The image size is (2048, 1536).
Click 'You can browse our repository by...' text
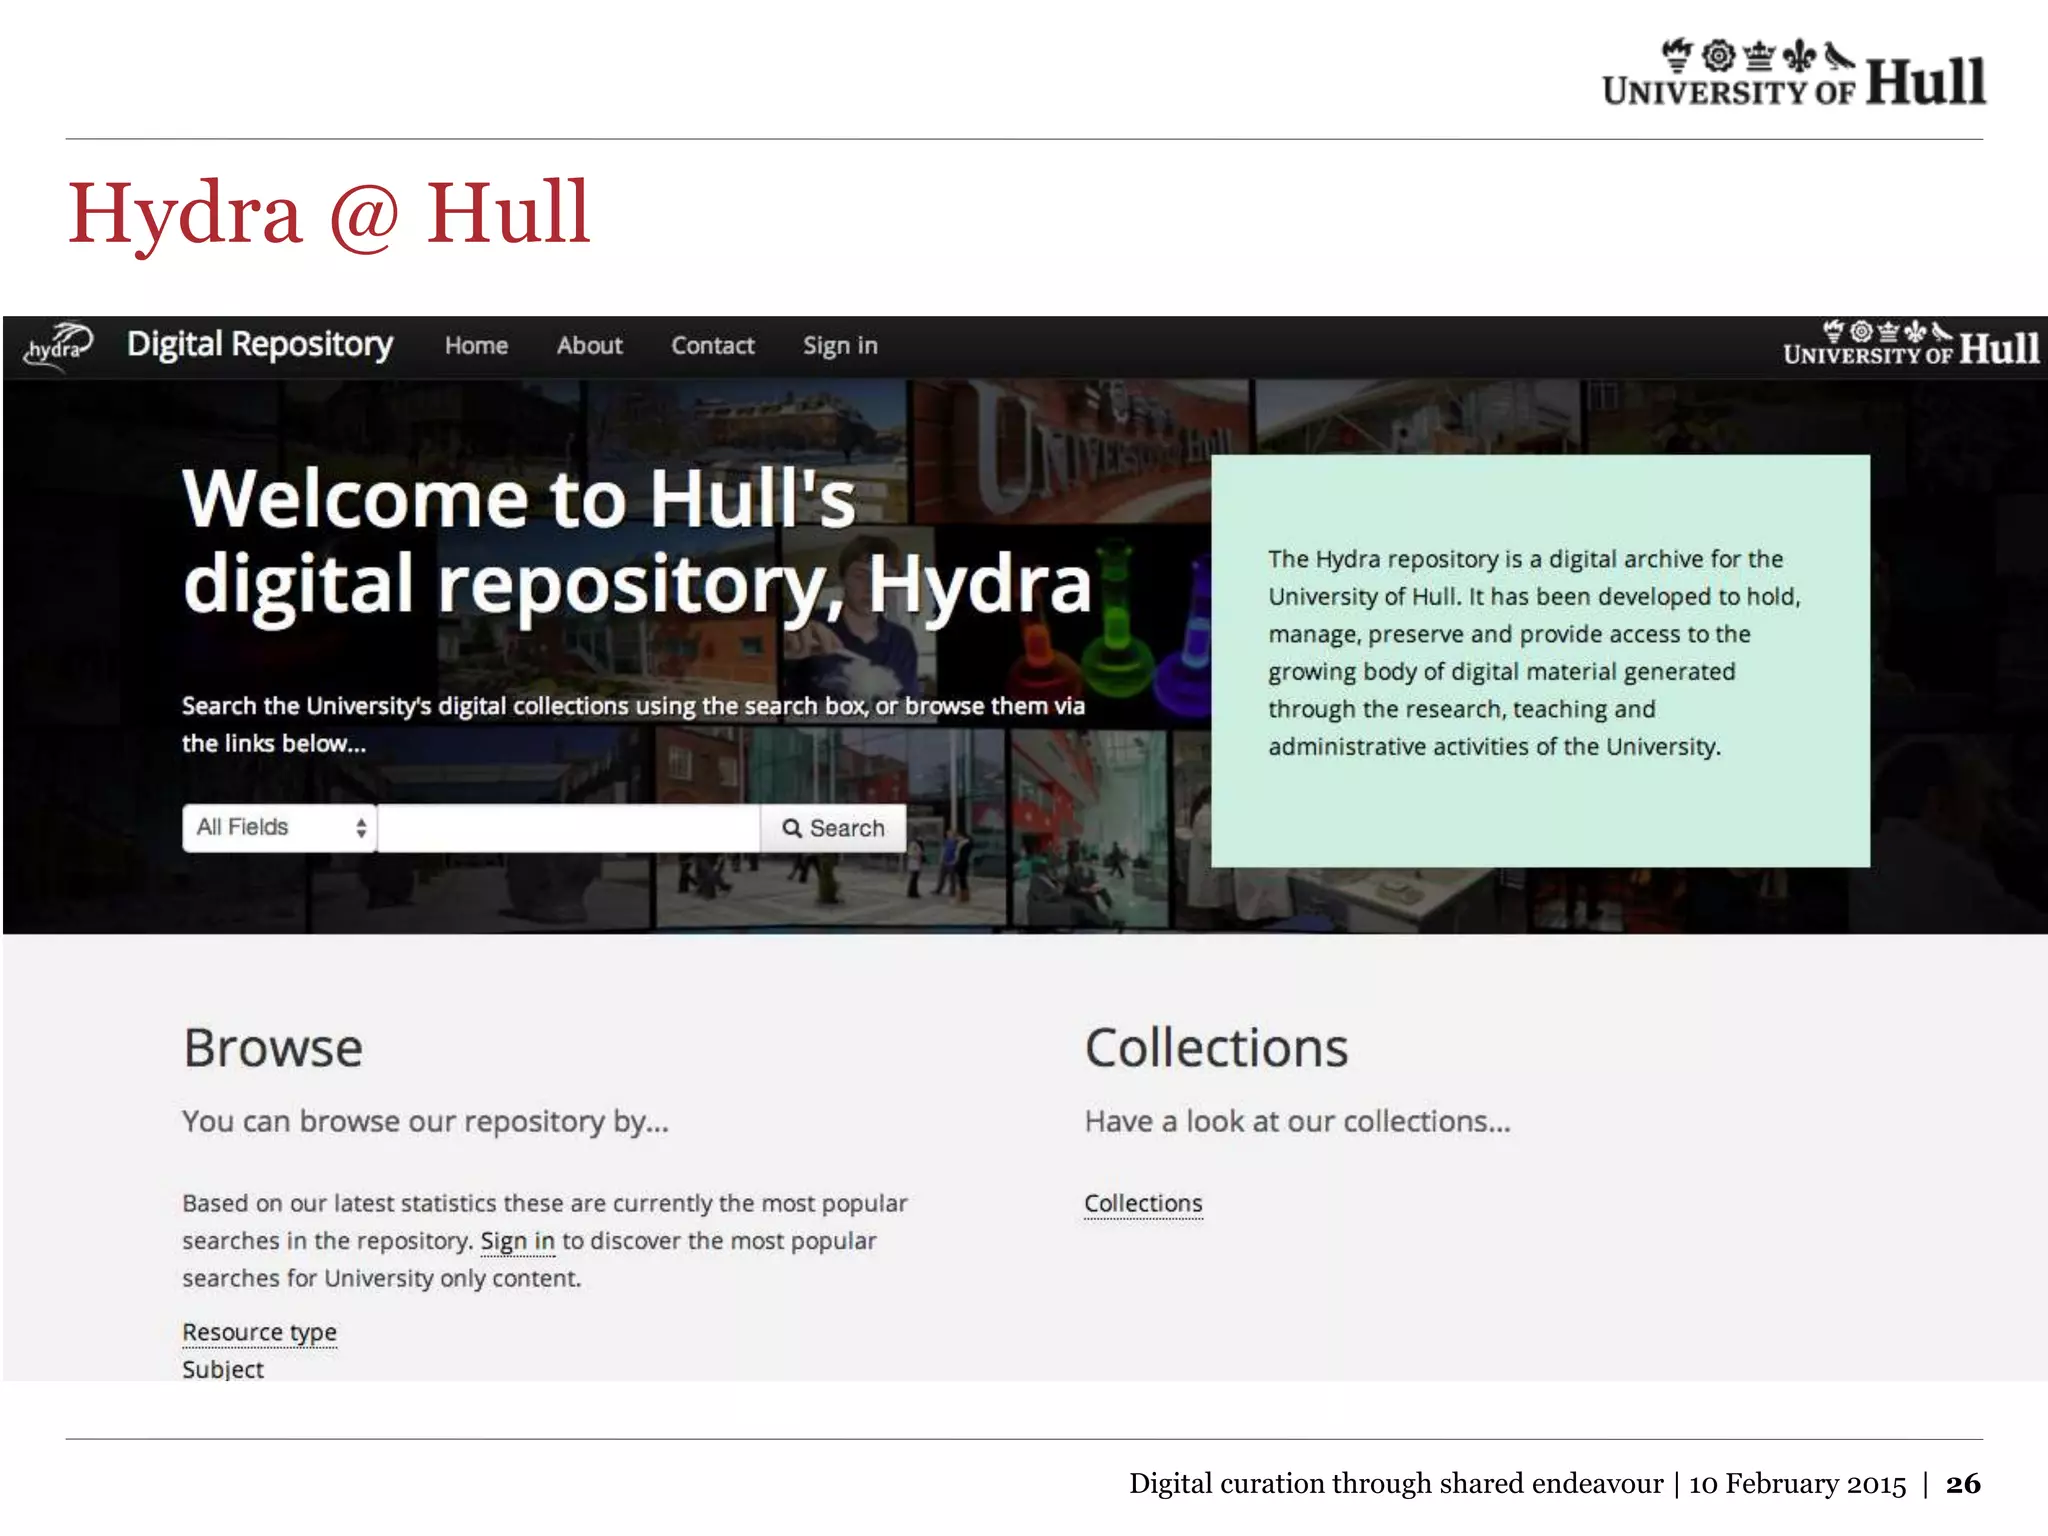[x=425, y=1122]
